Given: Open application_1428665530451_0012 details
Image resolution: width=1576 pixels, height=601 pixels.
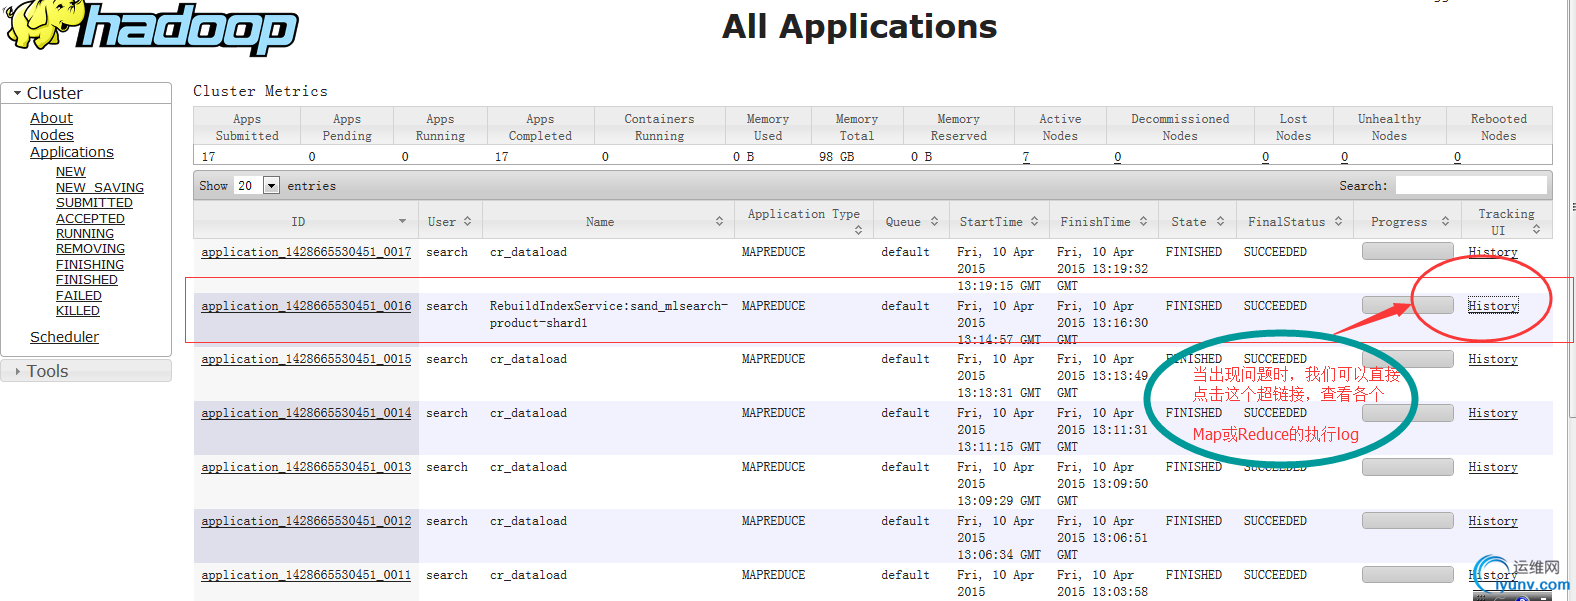Looking at the screenshot, I should click(x=306, y=521).
